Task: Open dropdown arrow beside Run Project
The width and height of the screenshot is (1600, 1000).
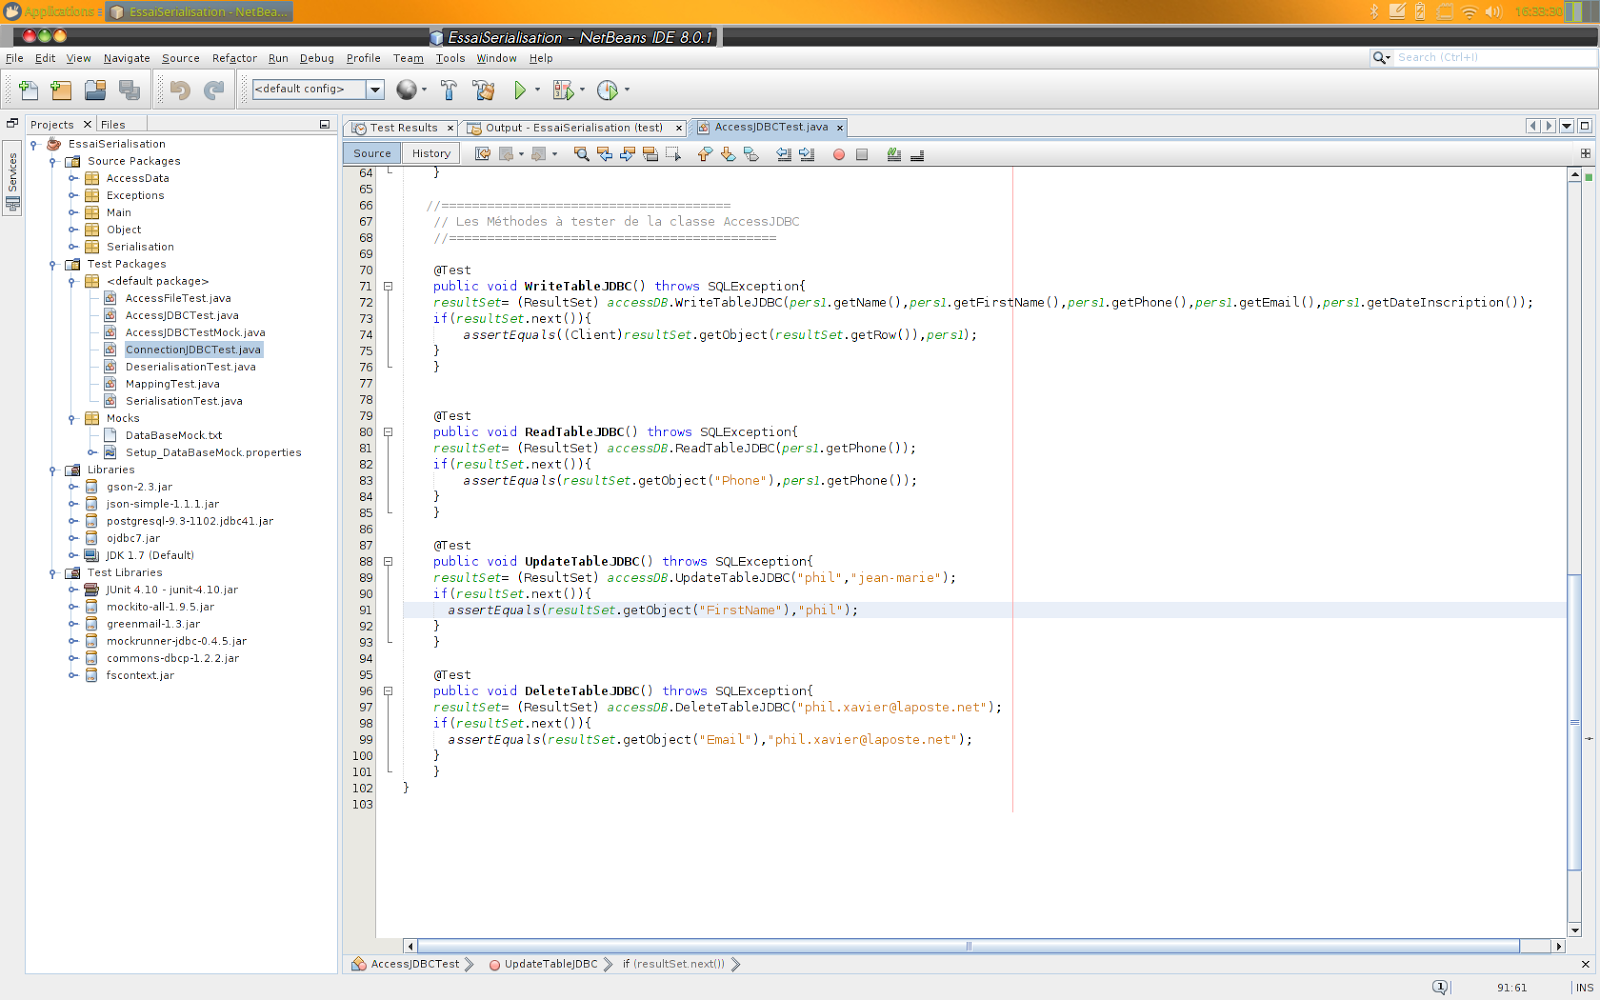Action: (x=538, y=90)
